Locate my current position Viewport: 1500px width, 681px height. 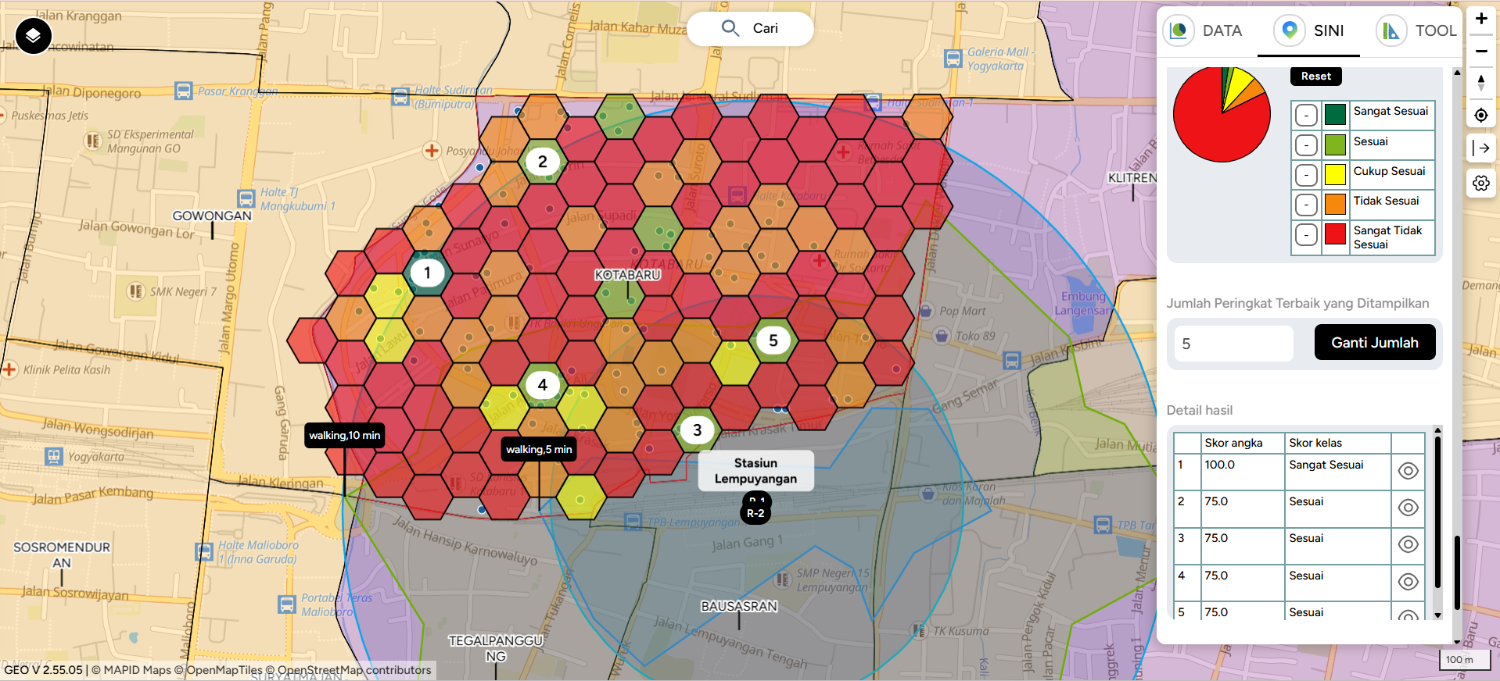[1481, 115]
